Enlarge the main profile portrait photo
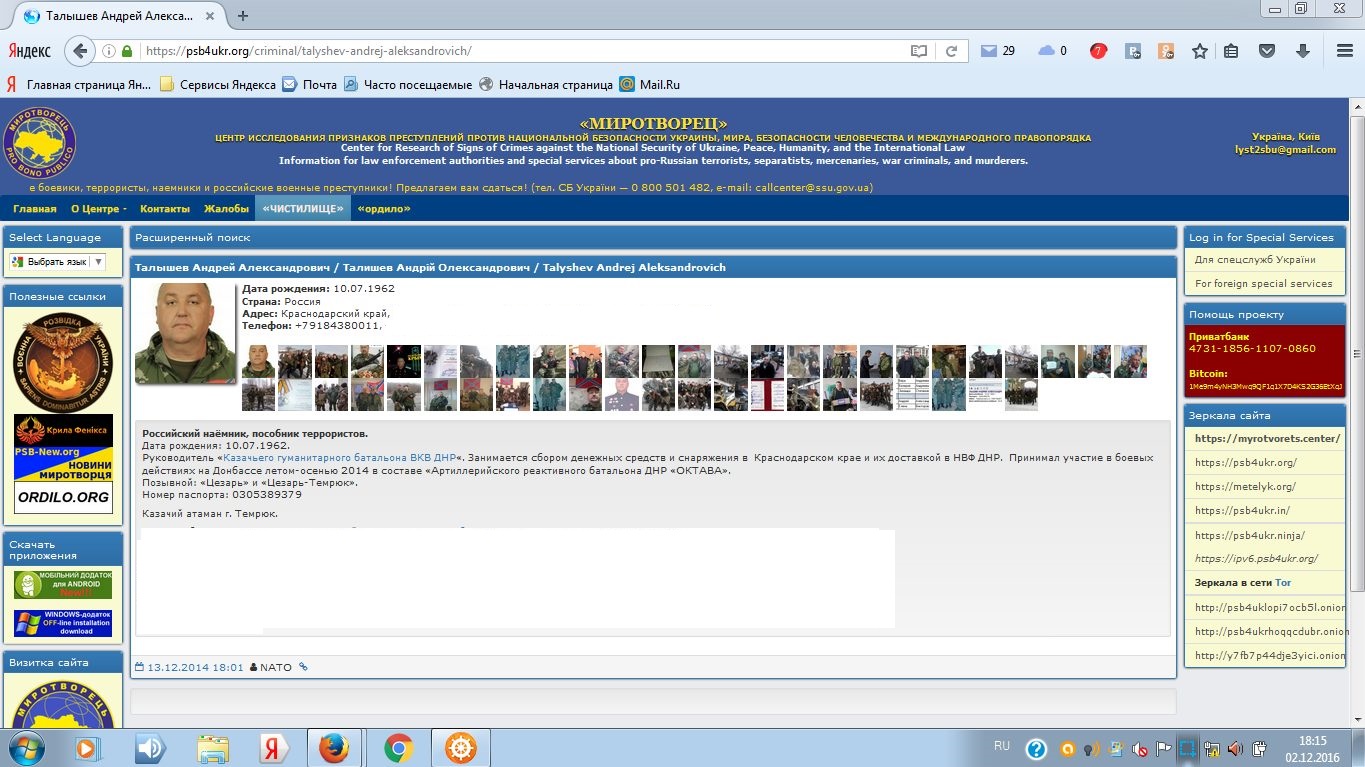1365x767 pixels. tap(186, 333)
